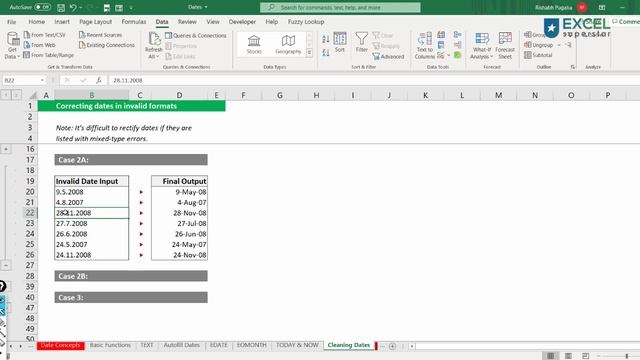
Task: Customize Quick Access Toolbar dropdown
Action: click(x=131, y=7)
